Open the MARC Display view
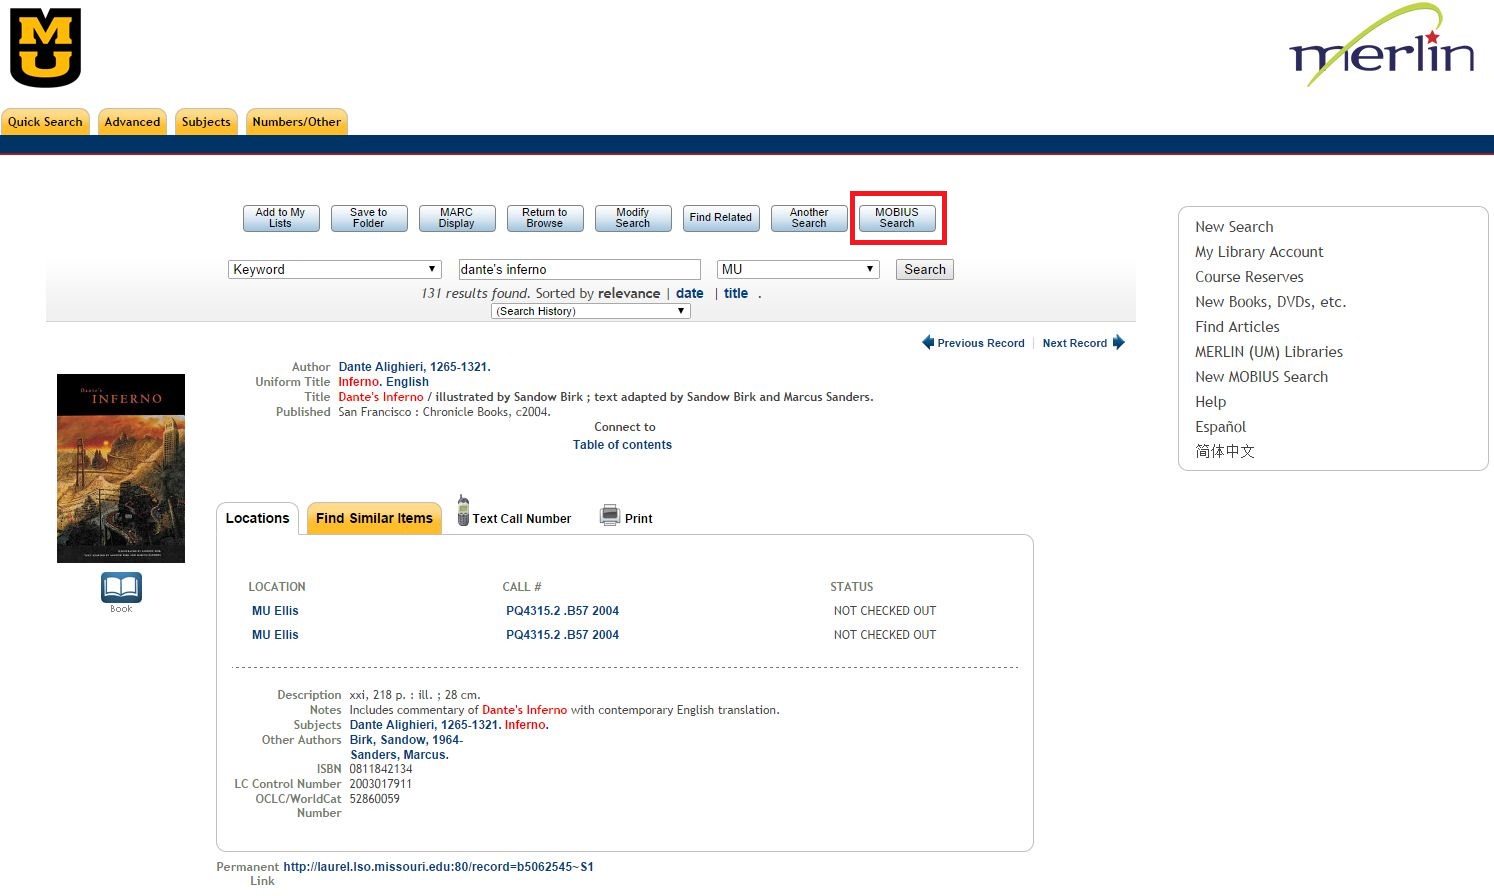The height and width of the screenshot is (896, 1494). tap(457, 218)
